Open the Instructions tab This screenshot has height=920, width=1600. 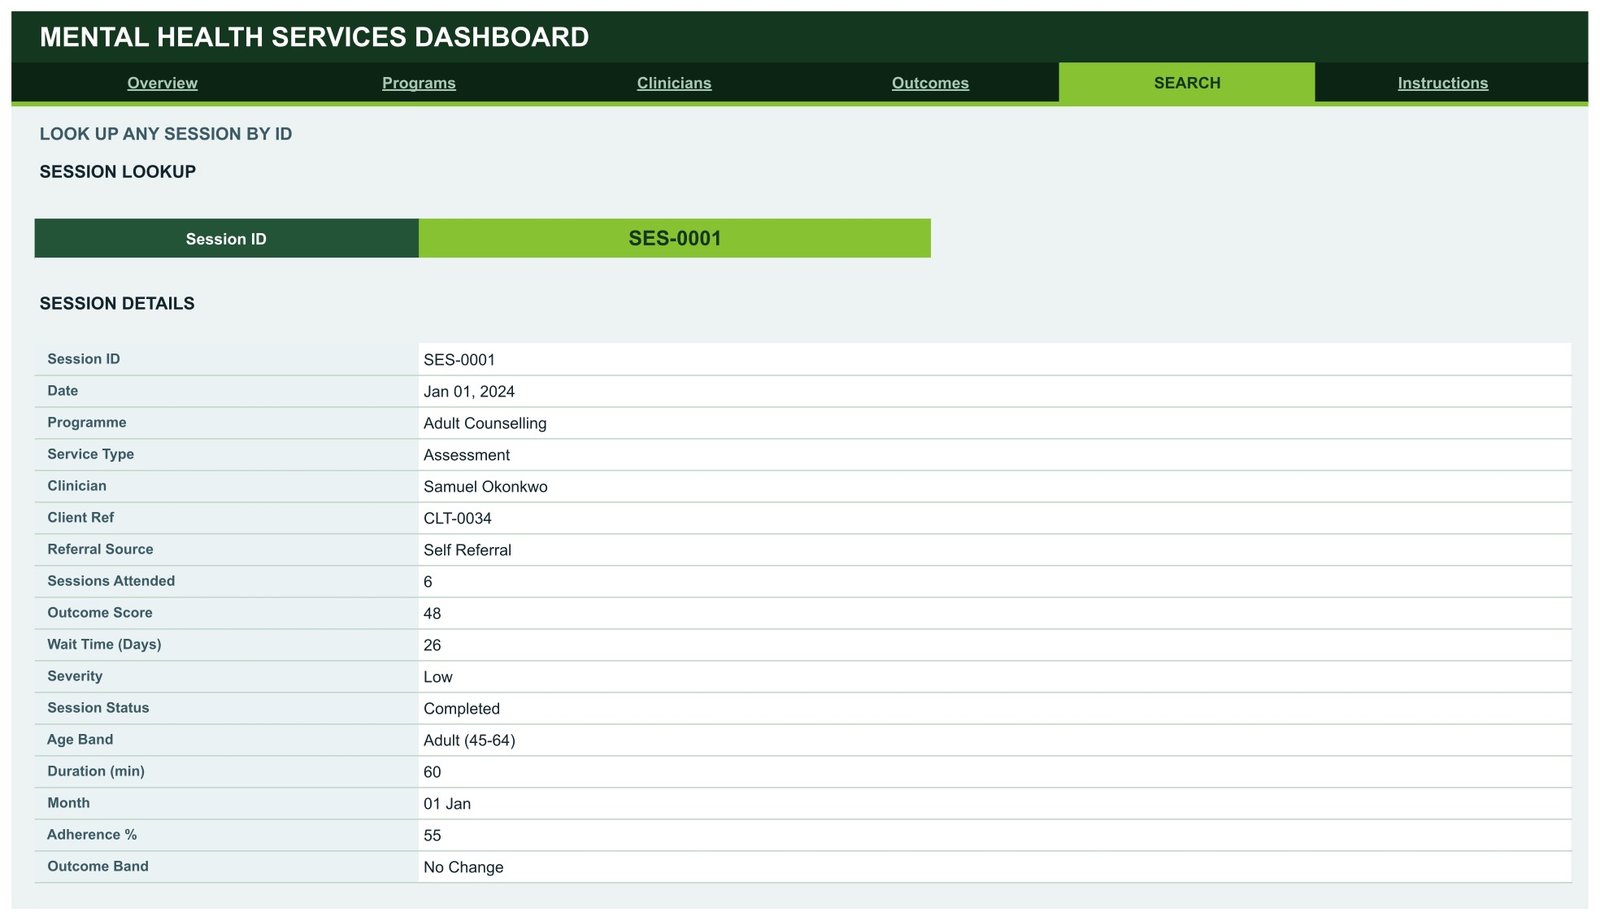click(1443, 83)
